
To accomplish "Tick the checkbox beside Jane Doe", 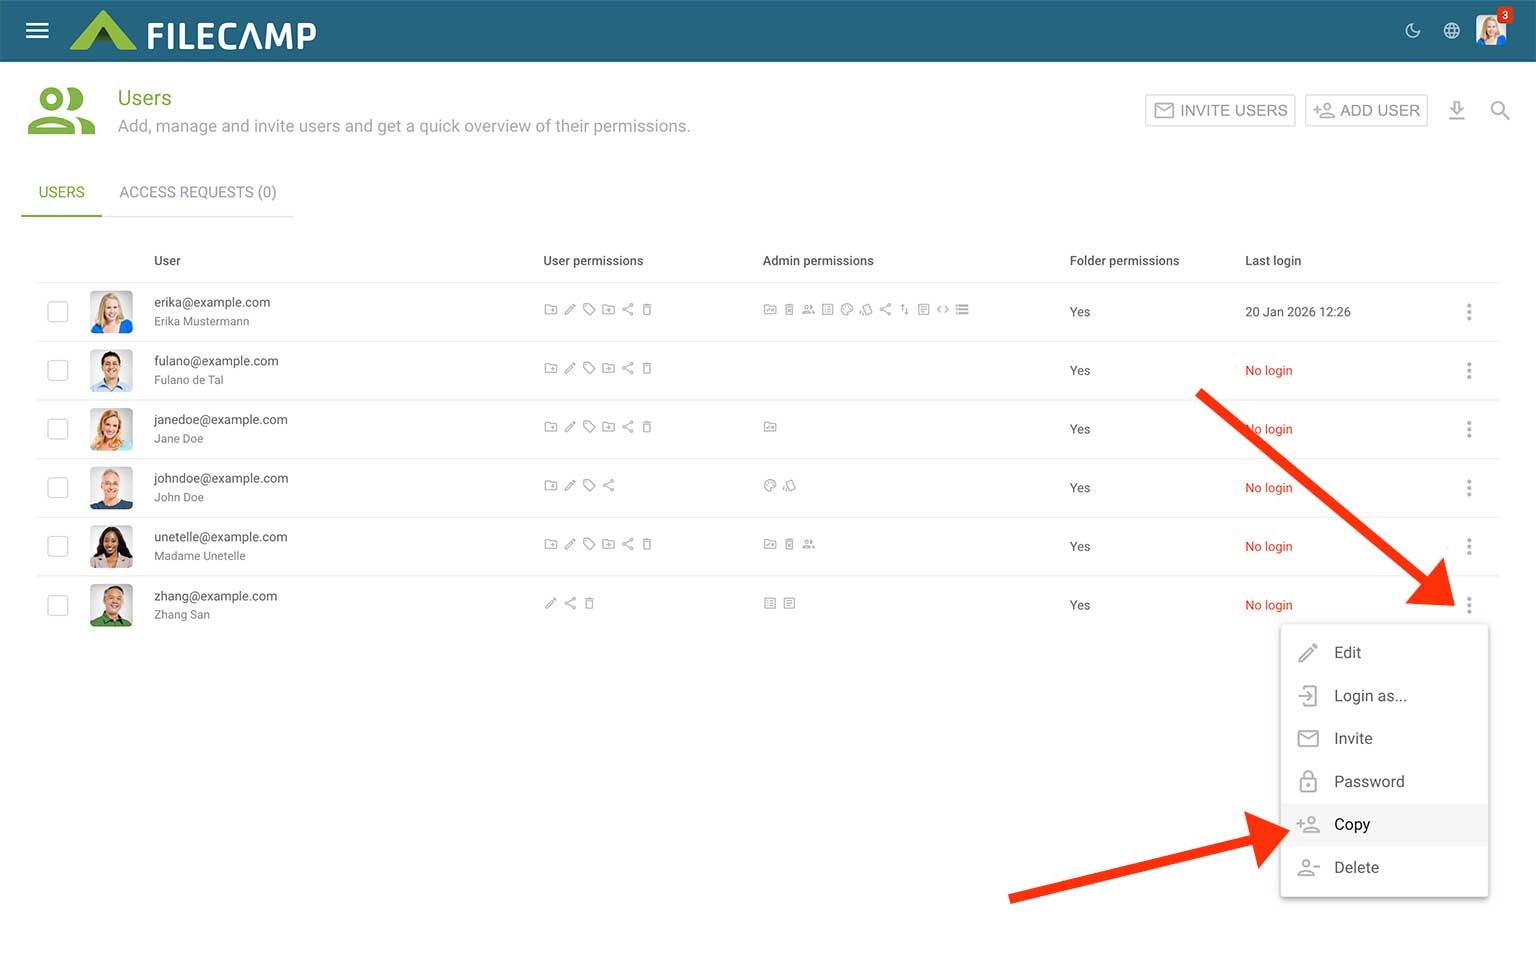I will [58, 429].
